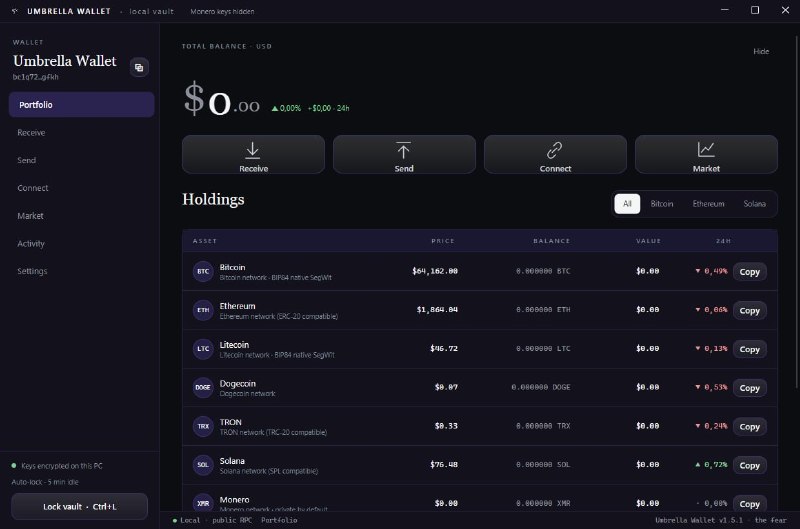Click Bitcoin's 0.49% 24h change

point(711,271)
